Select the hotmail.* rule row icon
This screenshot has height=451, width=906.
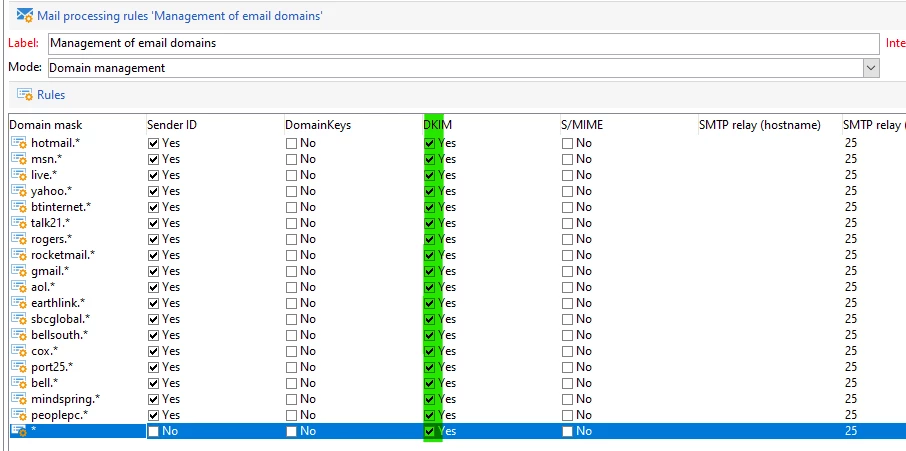(19, 143)
